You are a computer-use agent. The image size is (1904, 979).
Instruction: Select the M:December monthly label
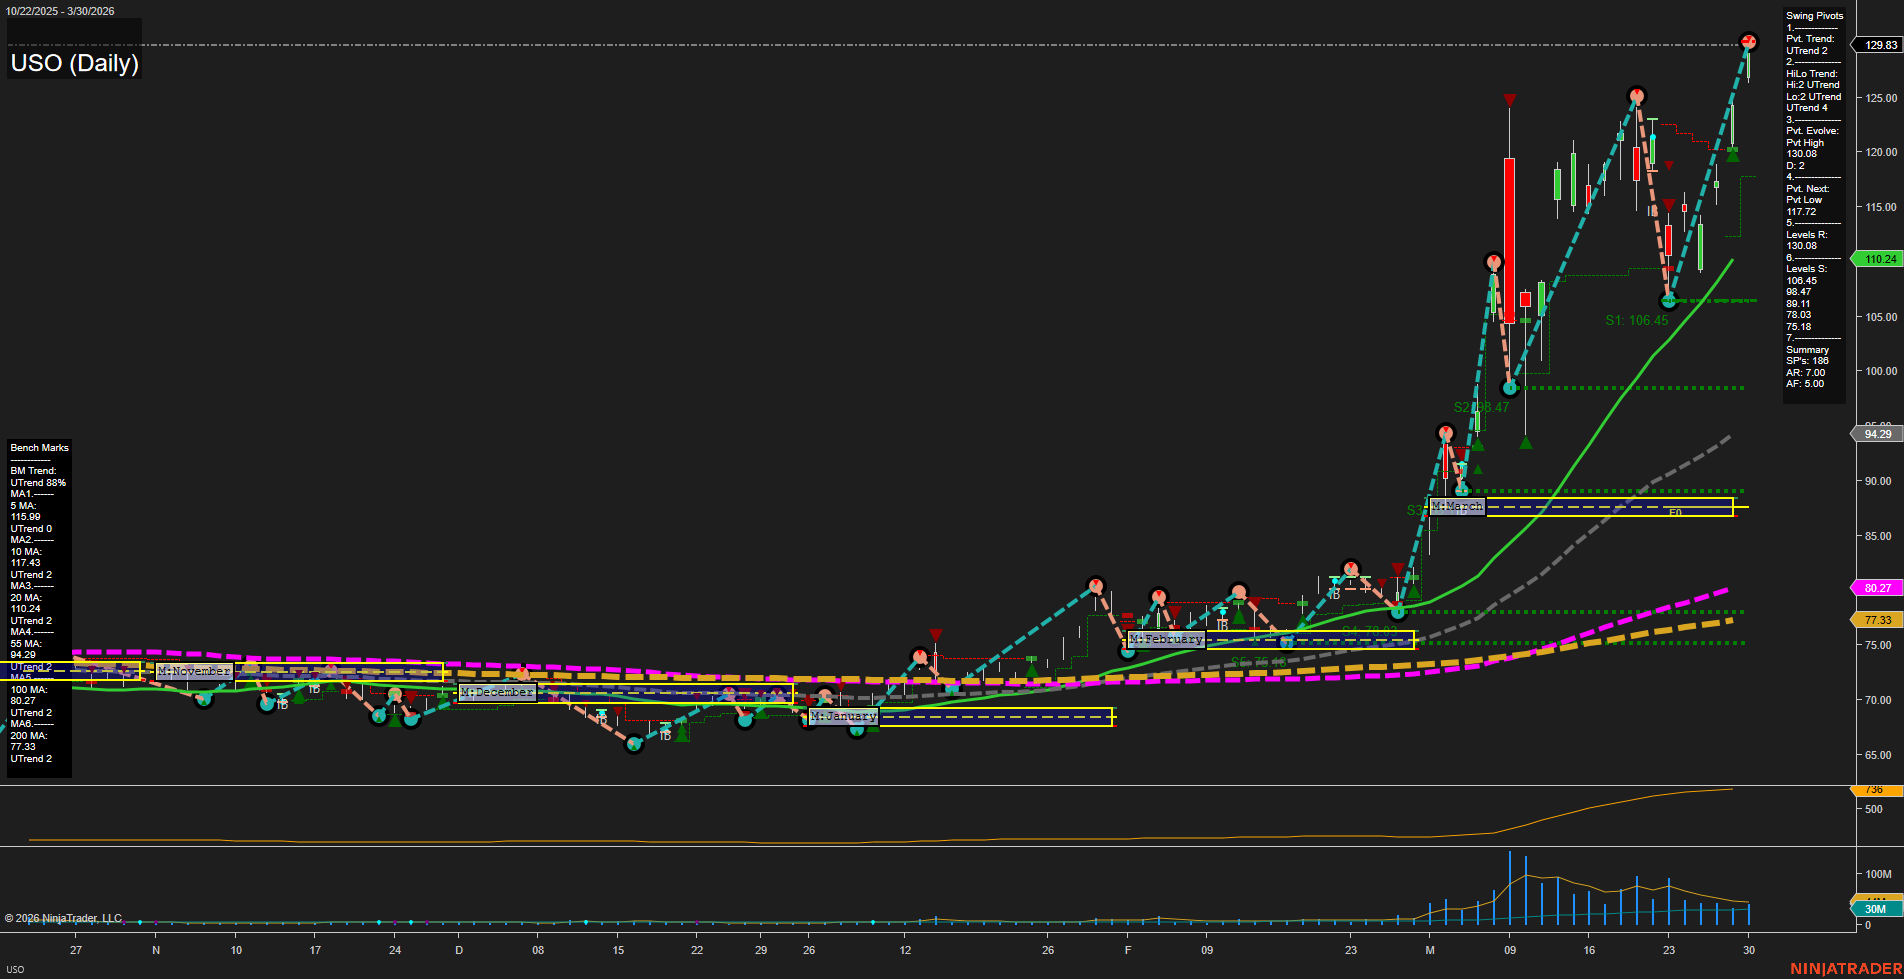point(497,692)
